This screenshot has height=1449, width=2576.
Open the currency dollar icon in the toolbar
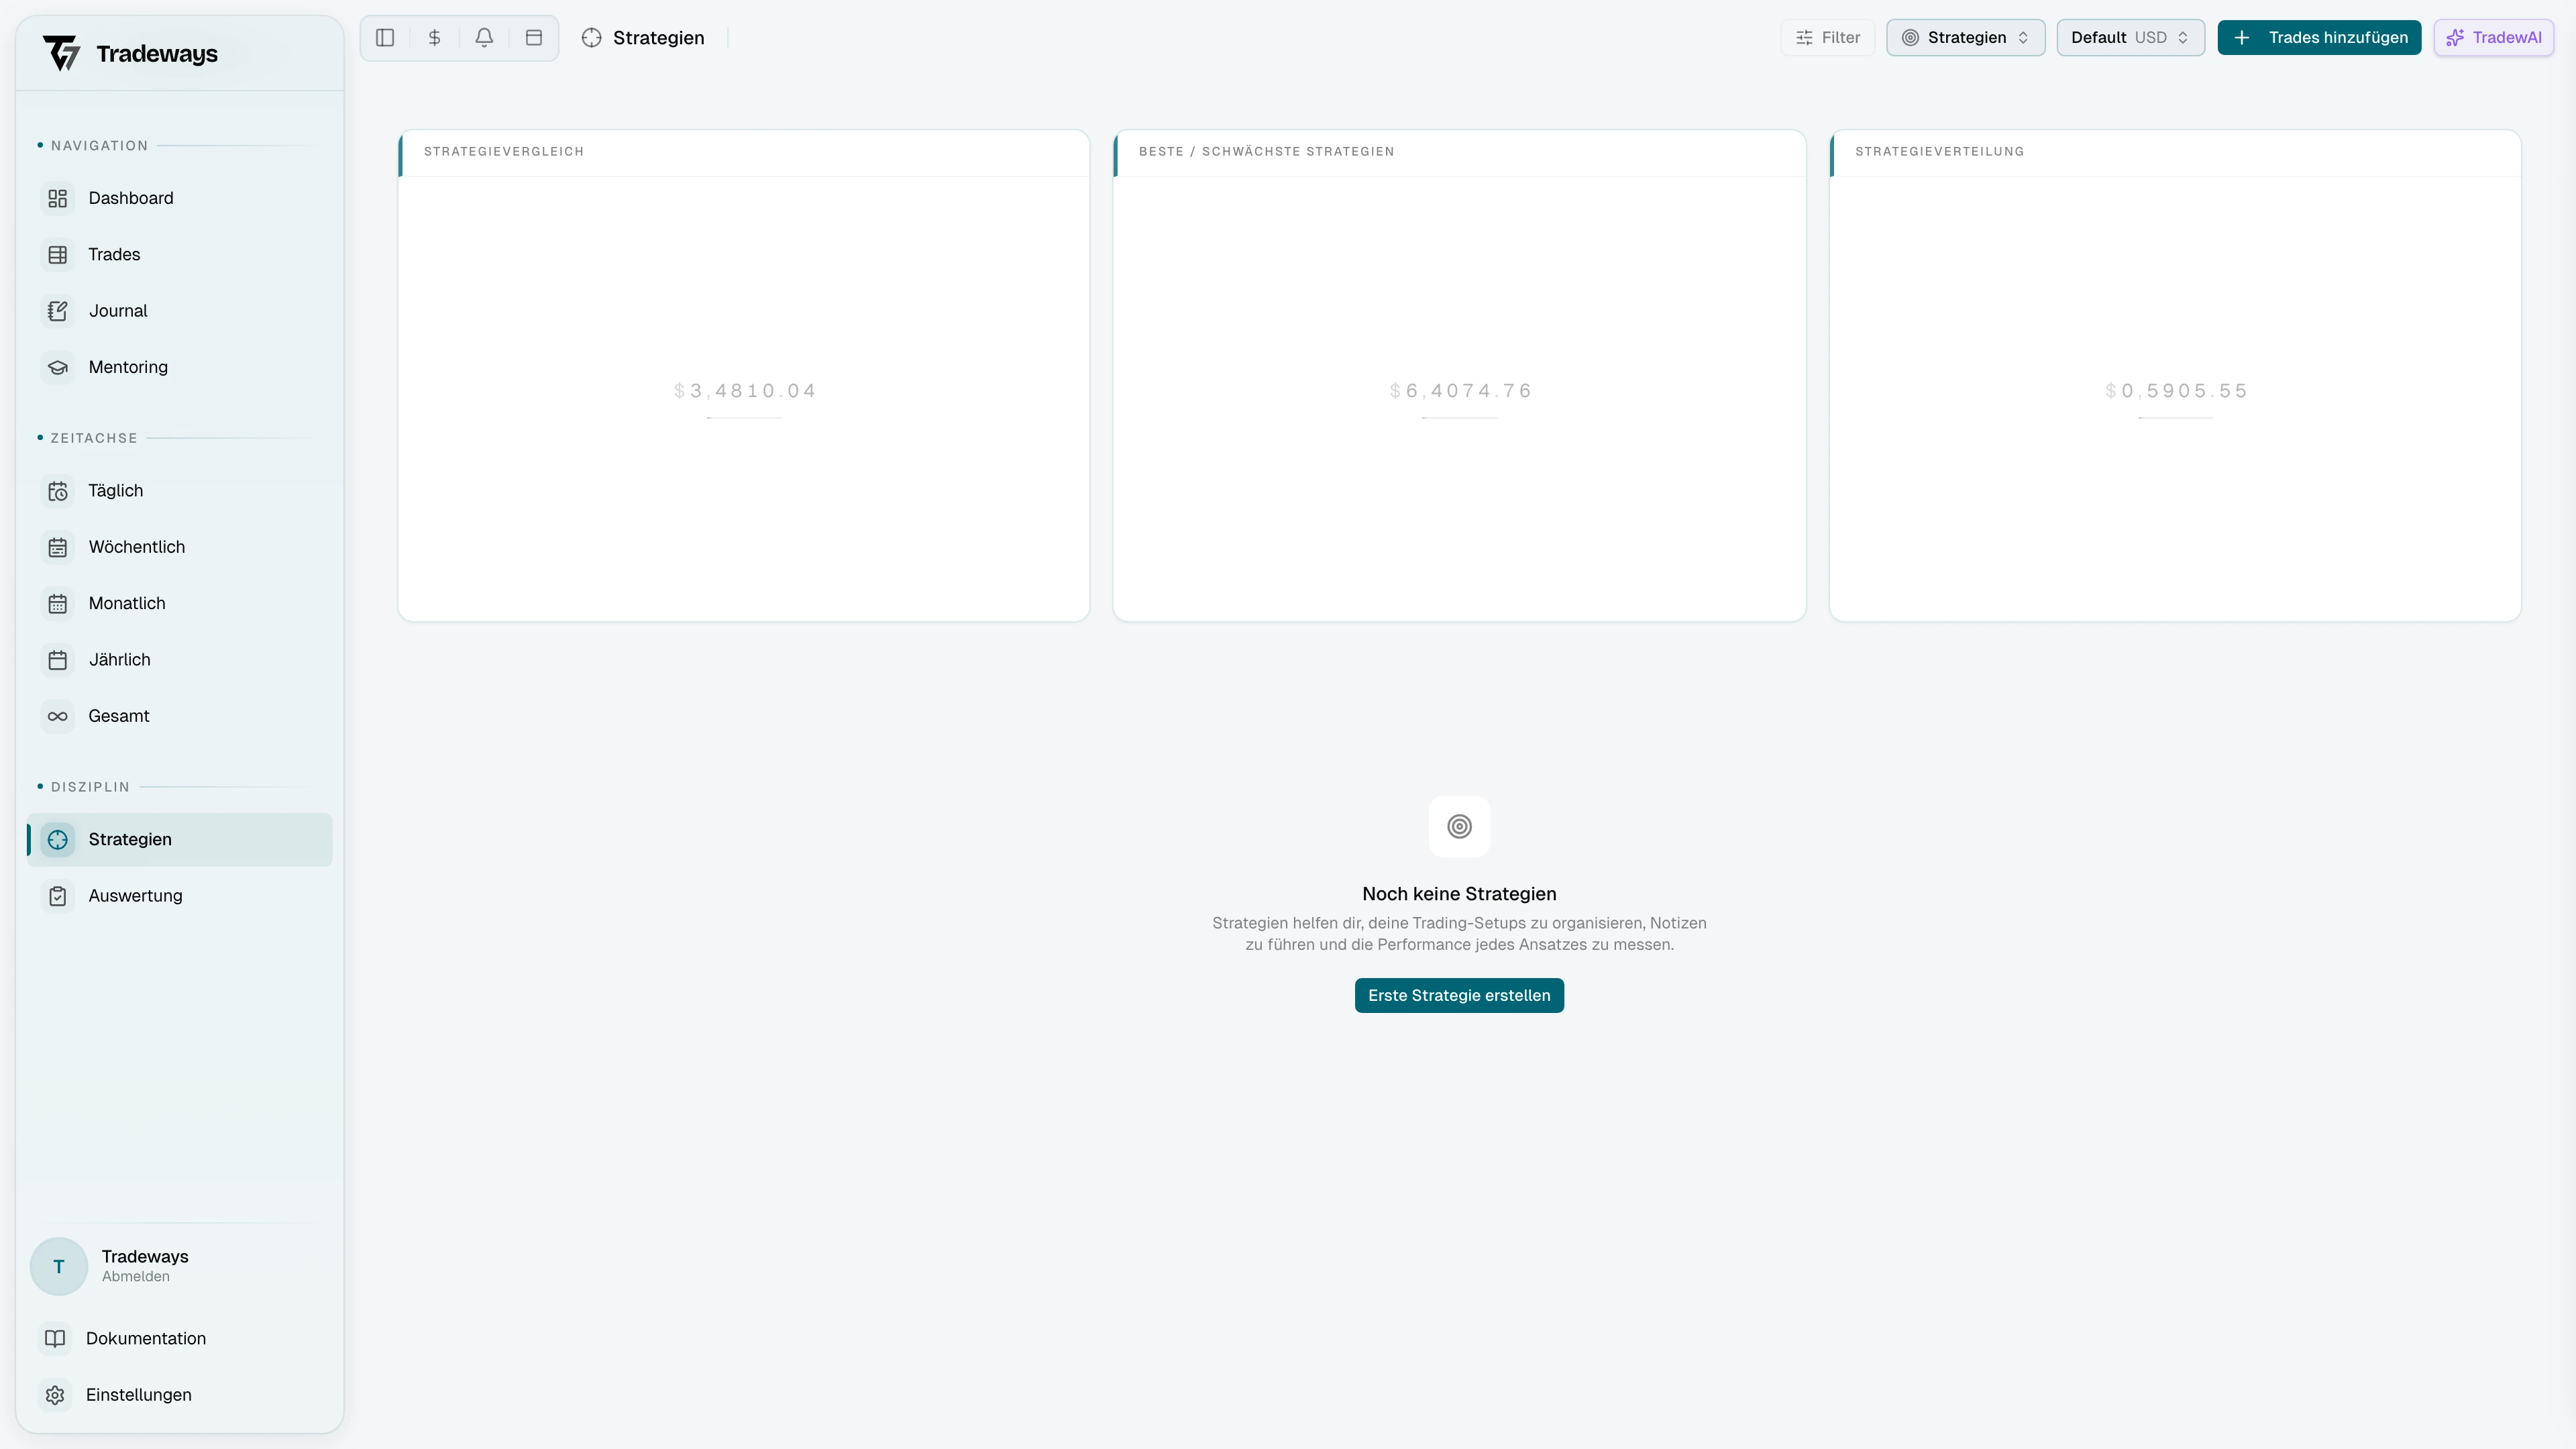tap(434, 37)
